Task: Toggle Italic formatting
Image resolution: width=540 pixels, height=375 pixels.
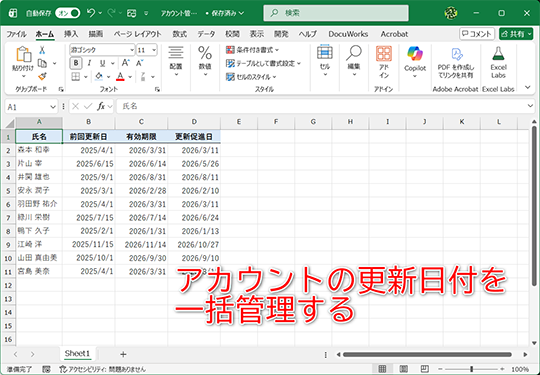Action: click(89, 63)
